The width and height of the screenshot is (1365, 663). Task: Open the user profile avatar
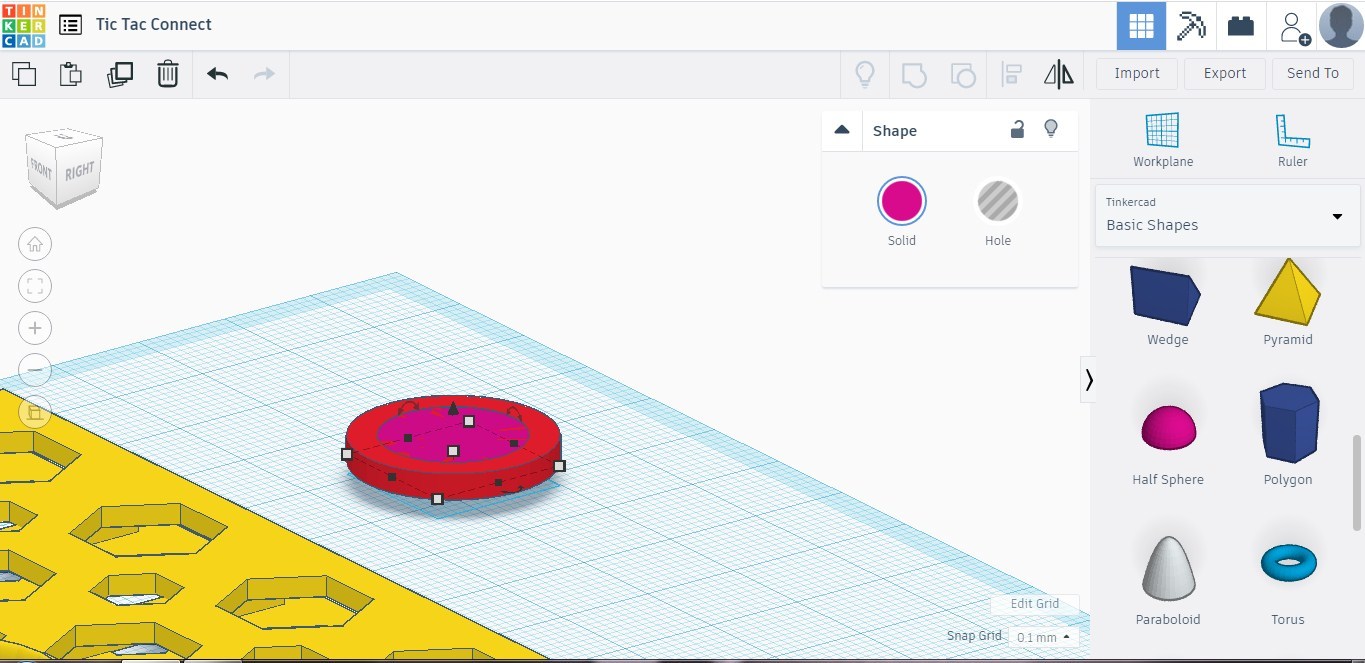pos(1341,26)
